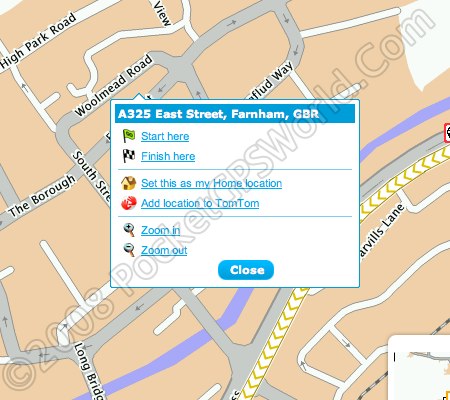This screenshot has width=450, height=400.
Task: Click the A325 East Street popup title bar
Action: coord(235,114)
